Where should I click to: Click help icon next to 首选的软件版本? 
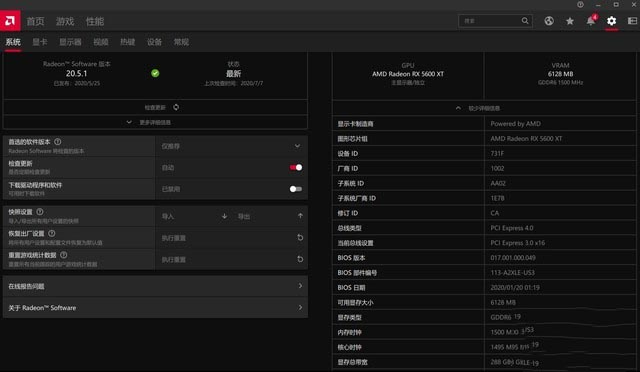click(58, 142)
